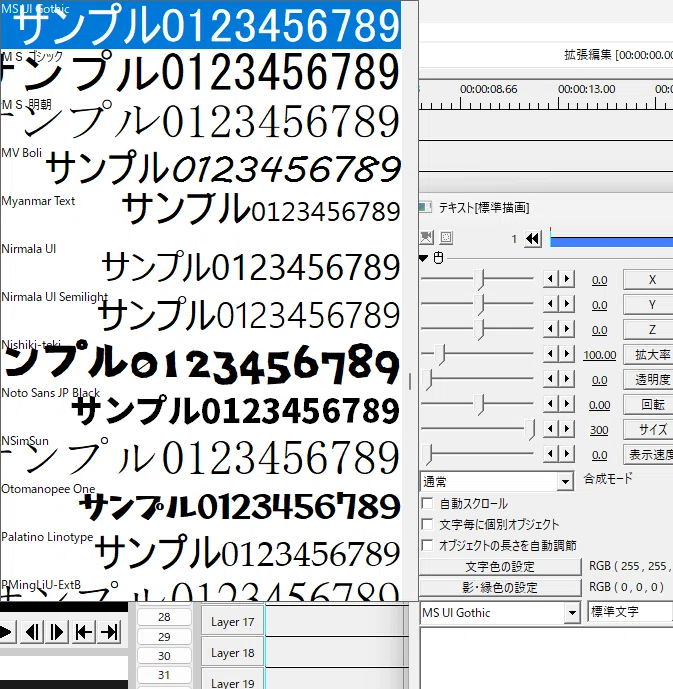Pick Palatino Linotype font sample
The height and width of the screenshot is (689, 673).
click(201, 552)
